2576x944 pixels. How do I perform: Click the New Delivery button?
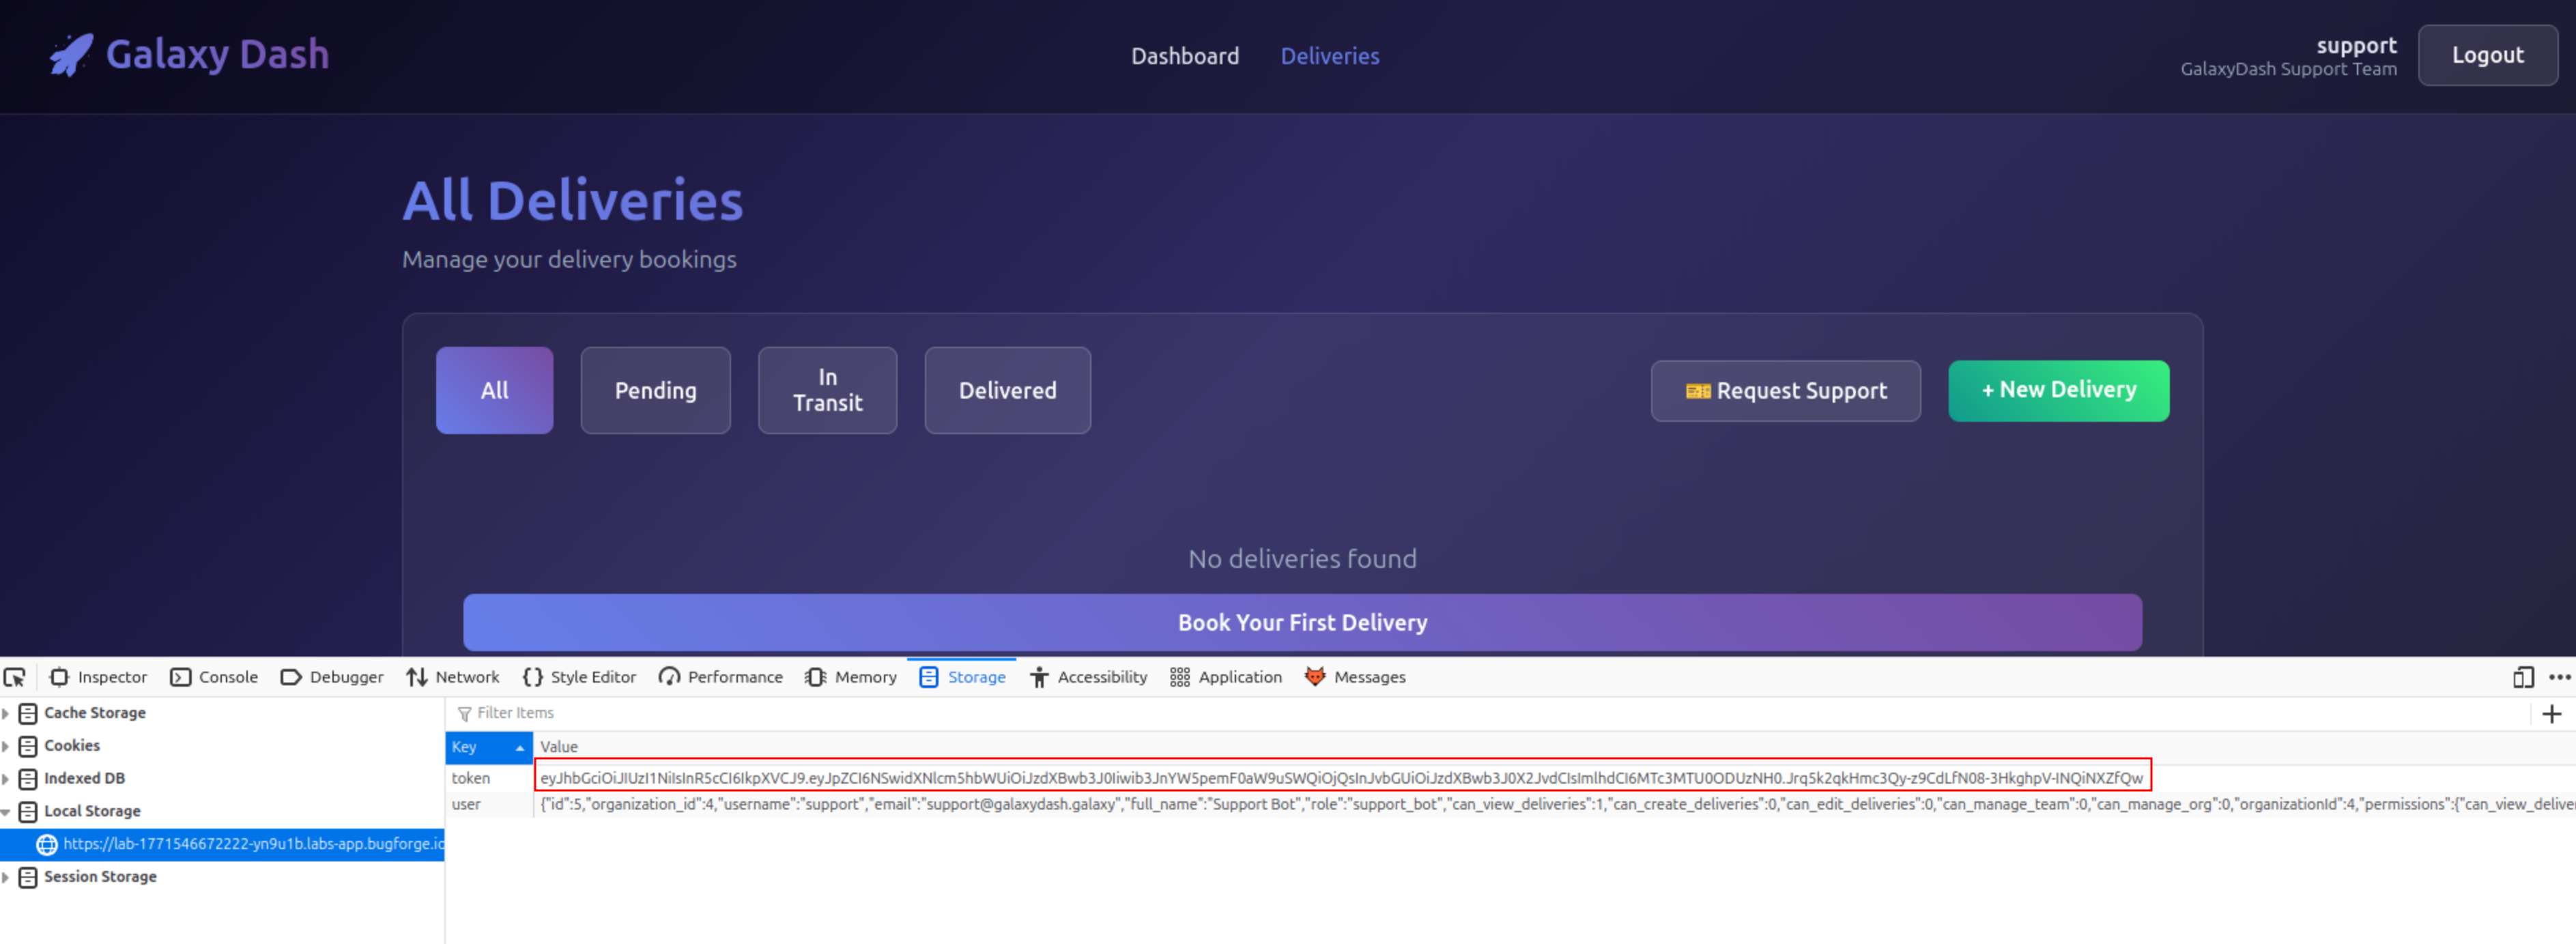click(2058, 390)
